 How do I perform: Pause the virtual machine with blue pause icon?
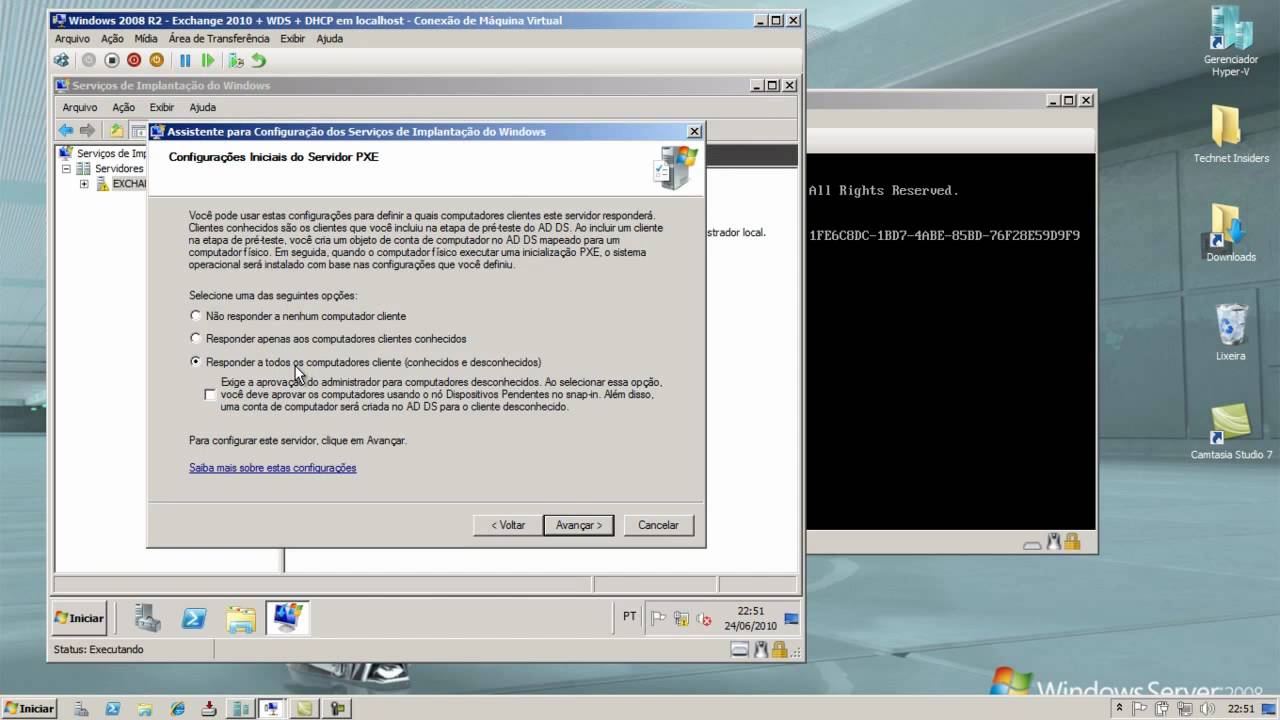point(185,60)
